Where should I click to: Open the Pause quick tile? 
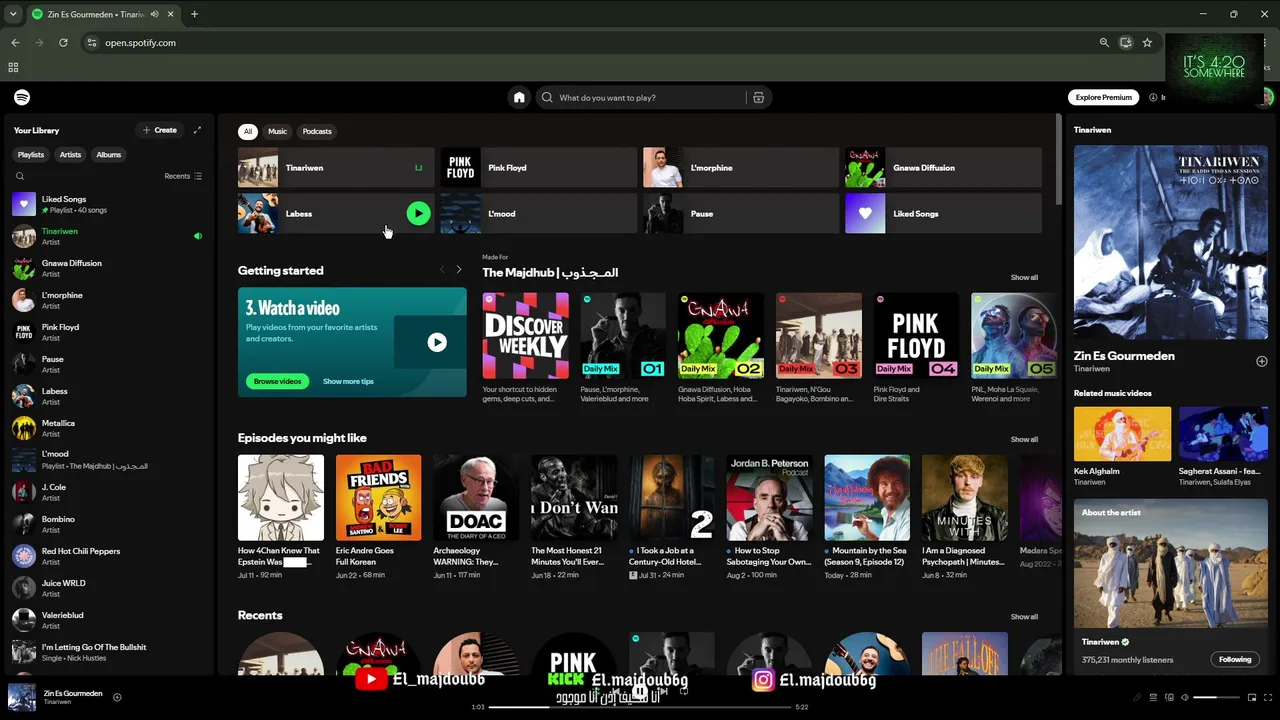741,214
